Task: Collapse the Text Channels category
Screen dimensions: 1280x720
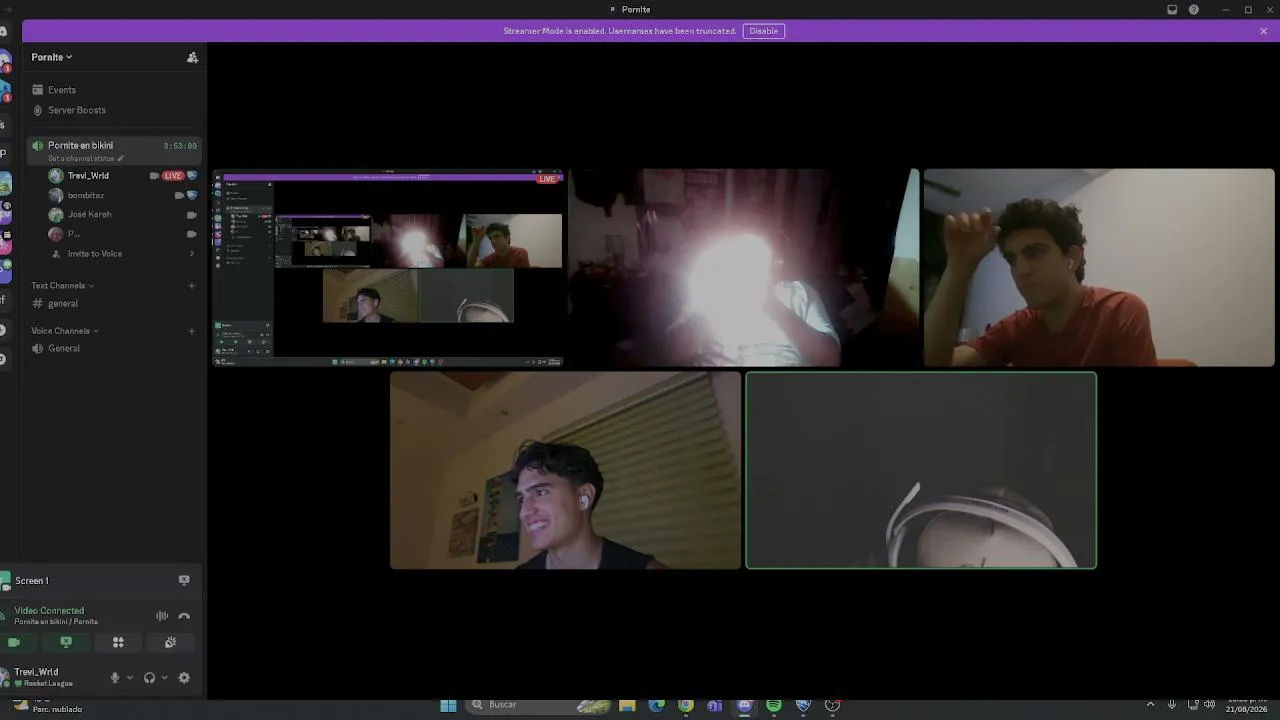Action: pyautogui.click(x=62, y=286)
